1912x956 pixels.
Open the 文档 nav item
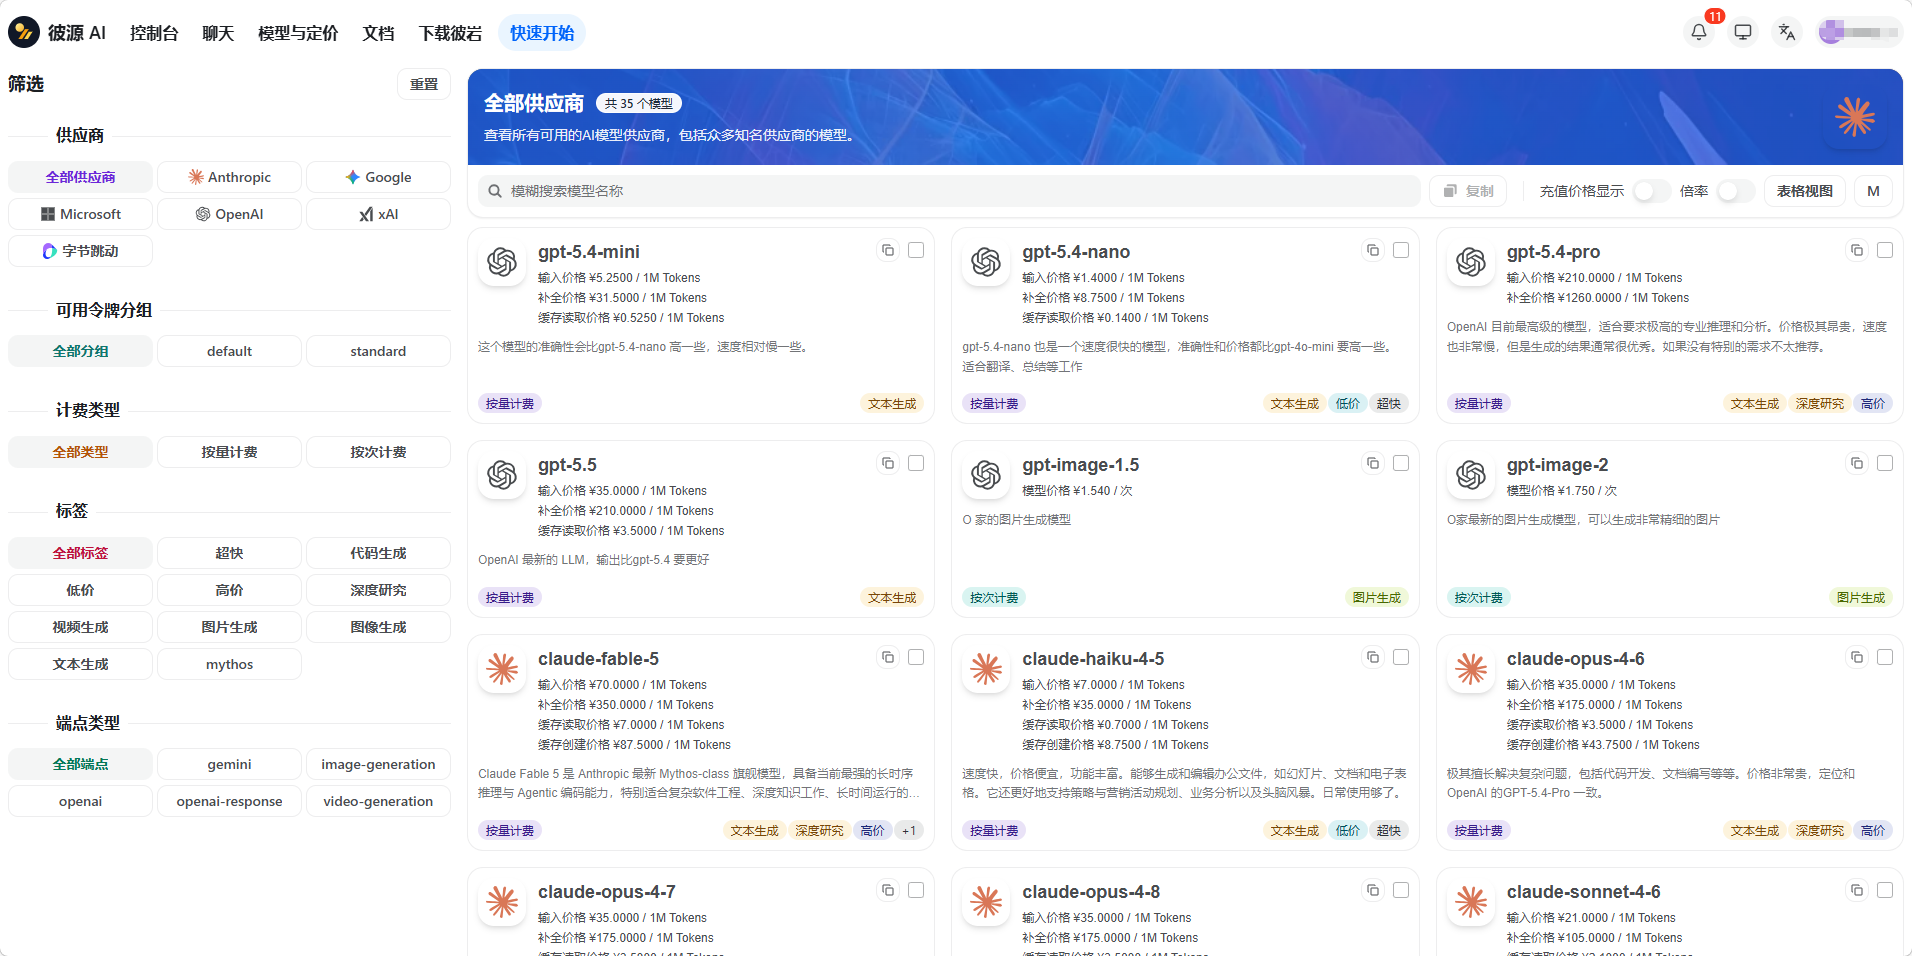click(378, 33)
